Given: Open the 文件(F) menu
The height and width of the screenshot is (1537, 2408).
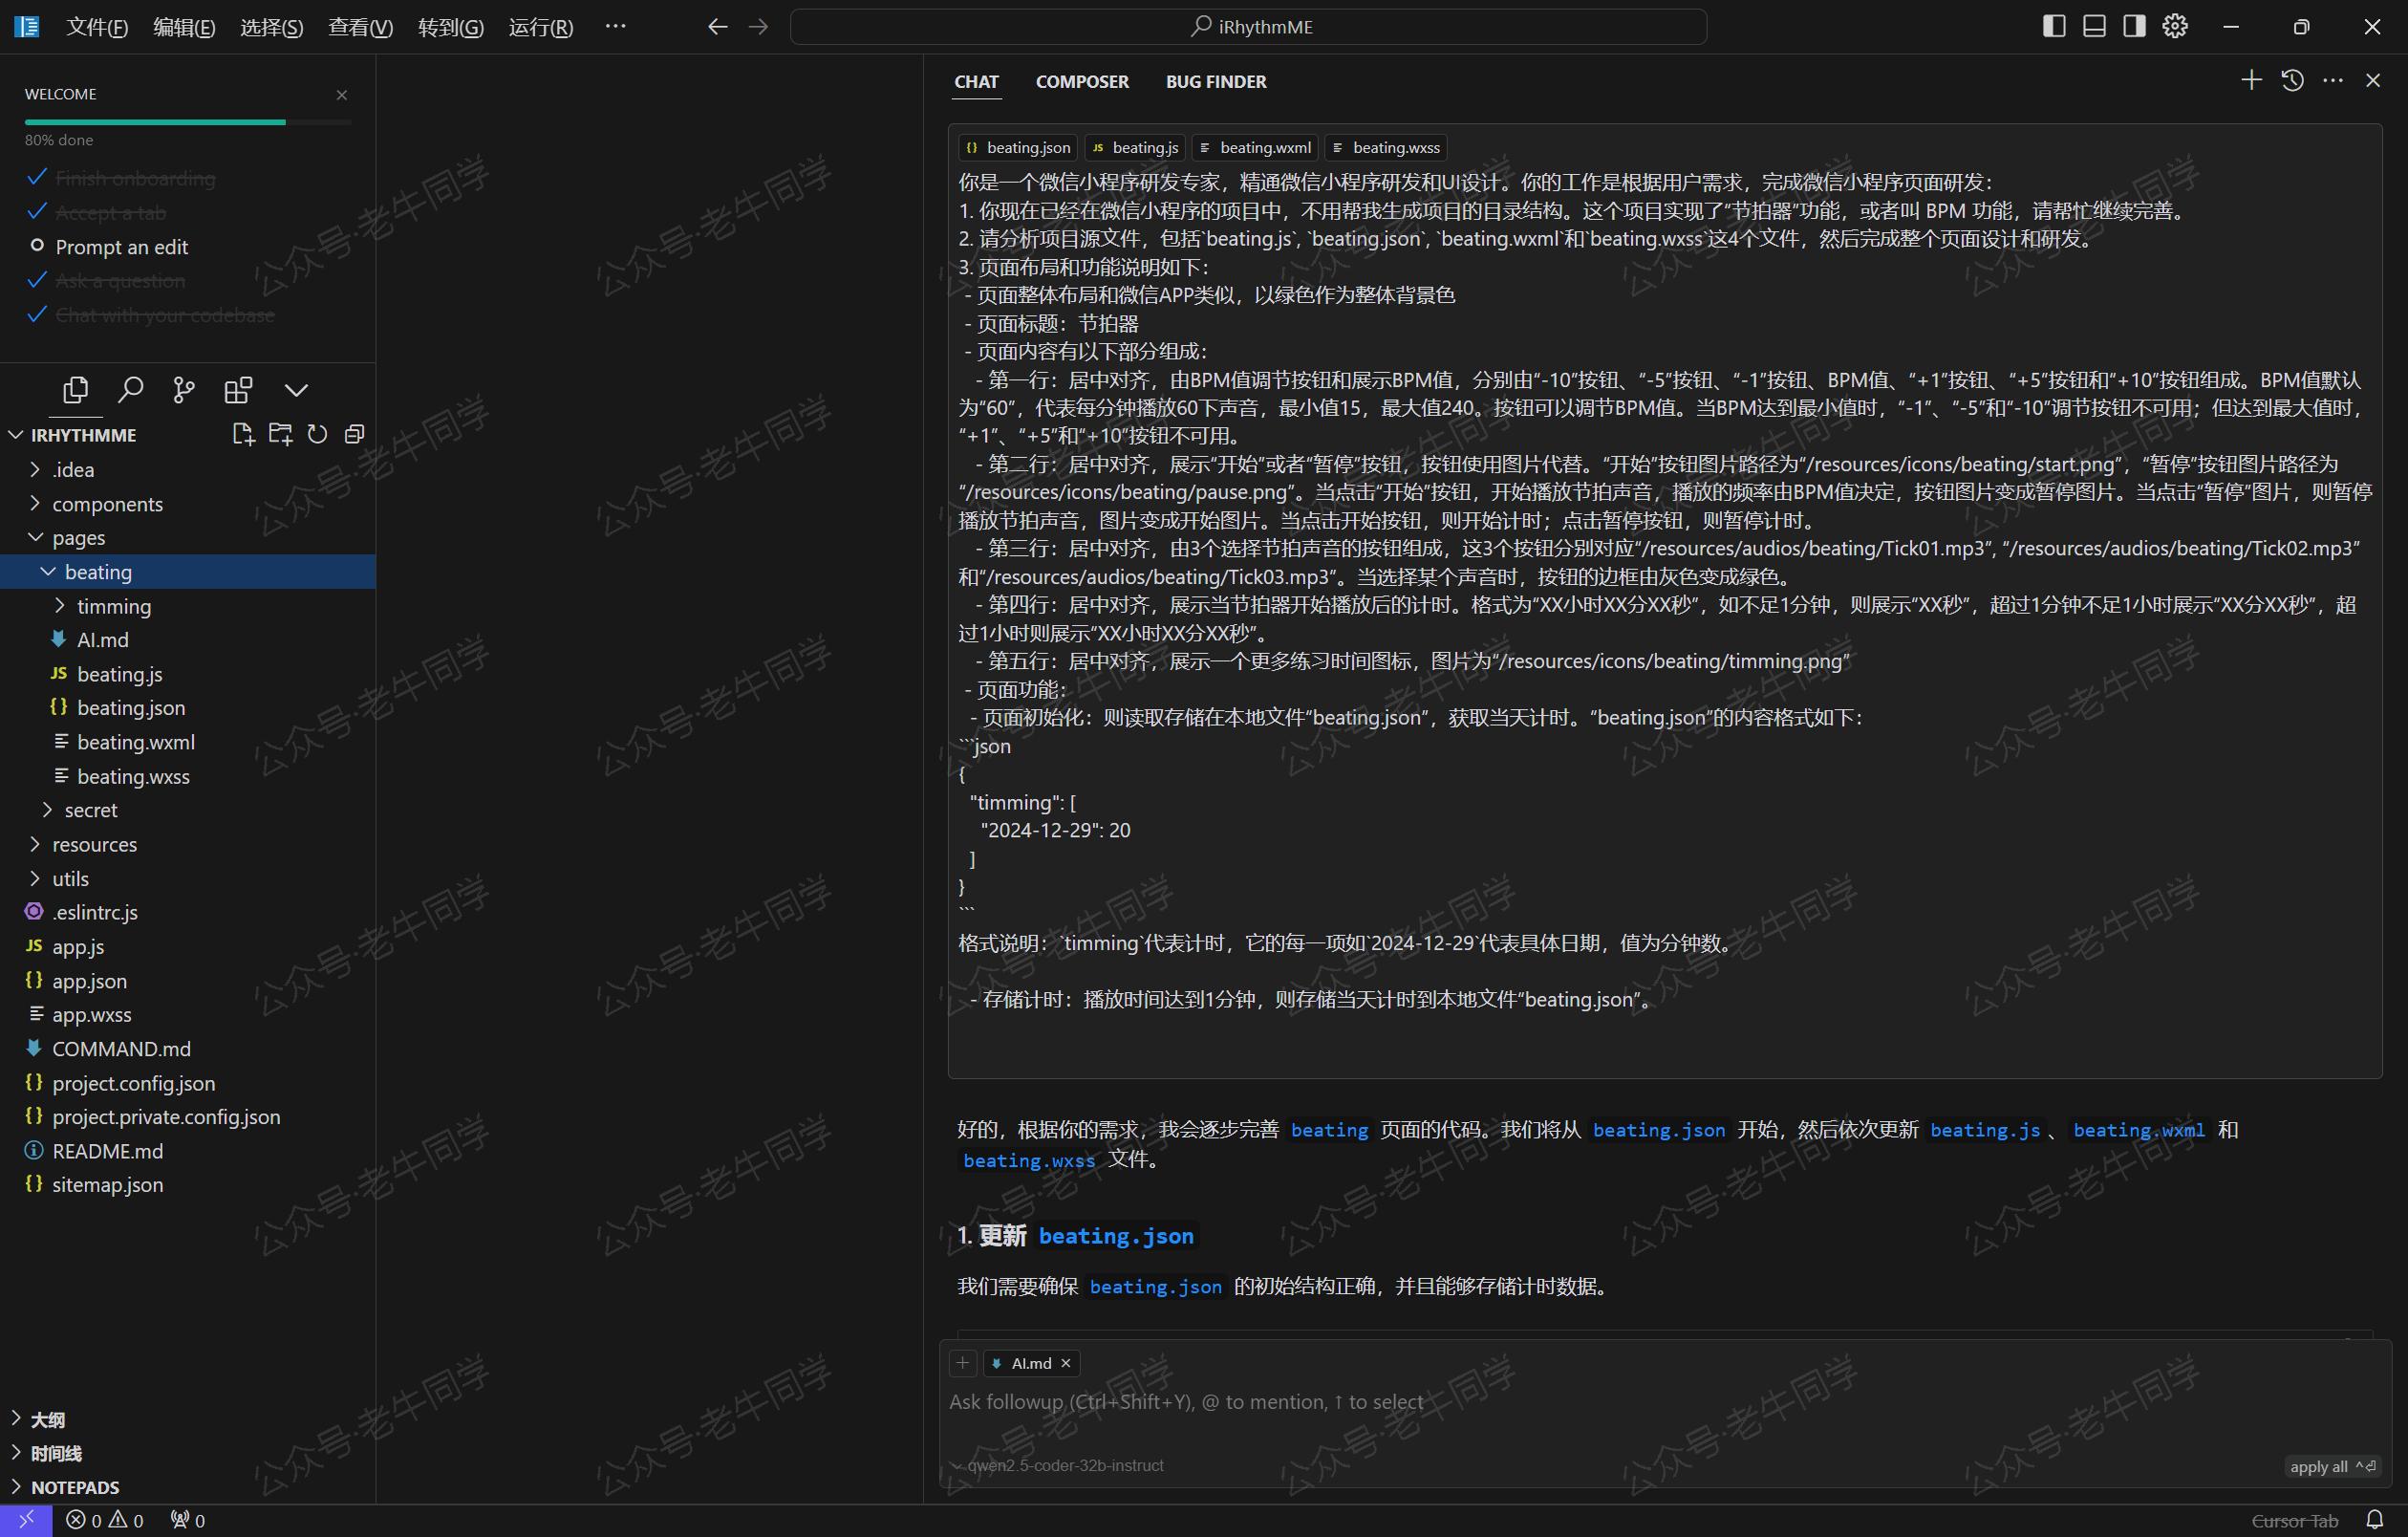Looking at the screenshot, I should (x=97, y=27).
